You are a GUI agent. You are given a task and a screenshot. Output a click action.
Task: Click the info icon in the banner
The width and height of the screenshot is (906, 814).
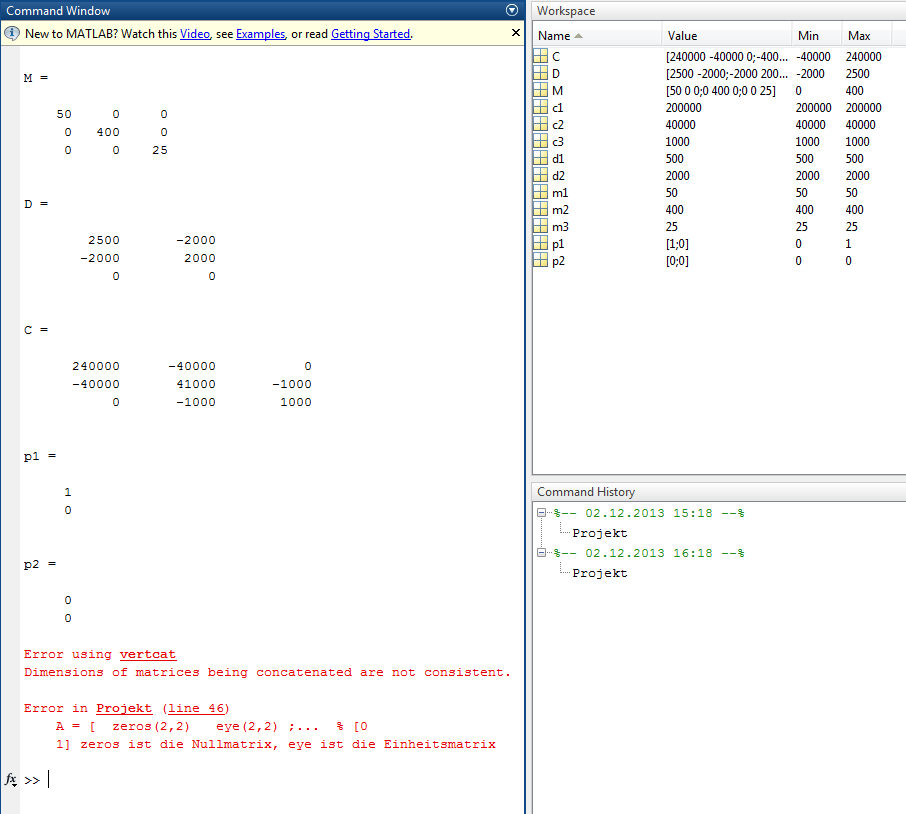point(12,34)
